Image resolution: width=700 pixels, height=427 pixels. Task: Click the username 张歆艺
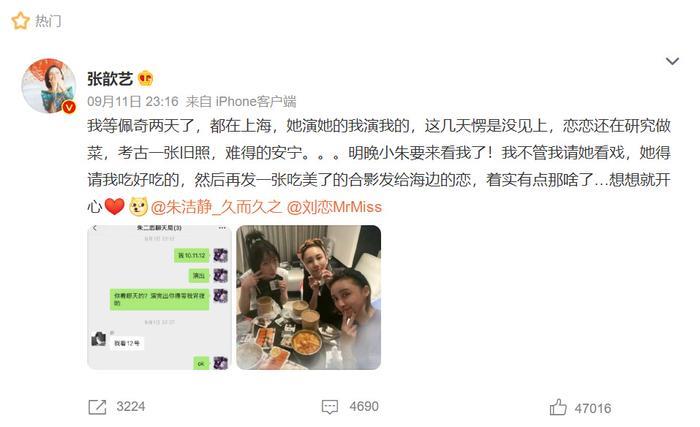[110, 79]
